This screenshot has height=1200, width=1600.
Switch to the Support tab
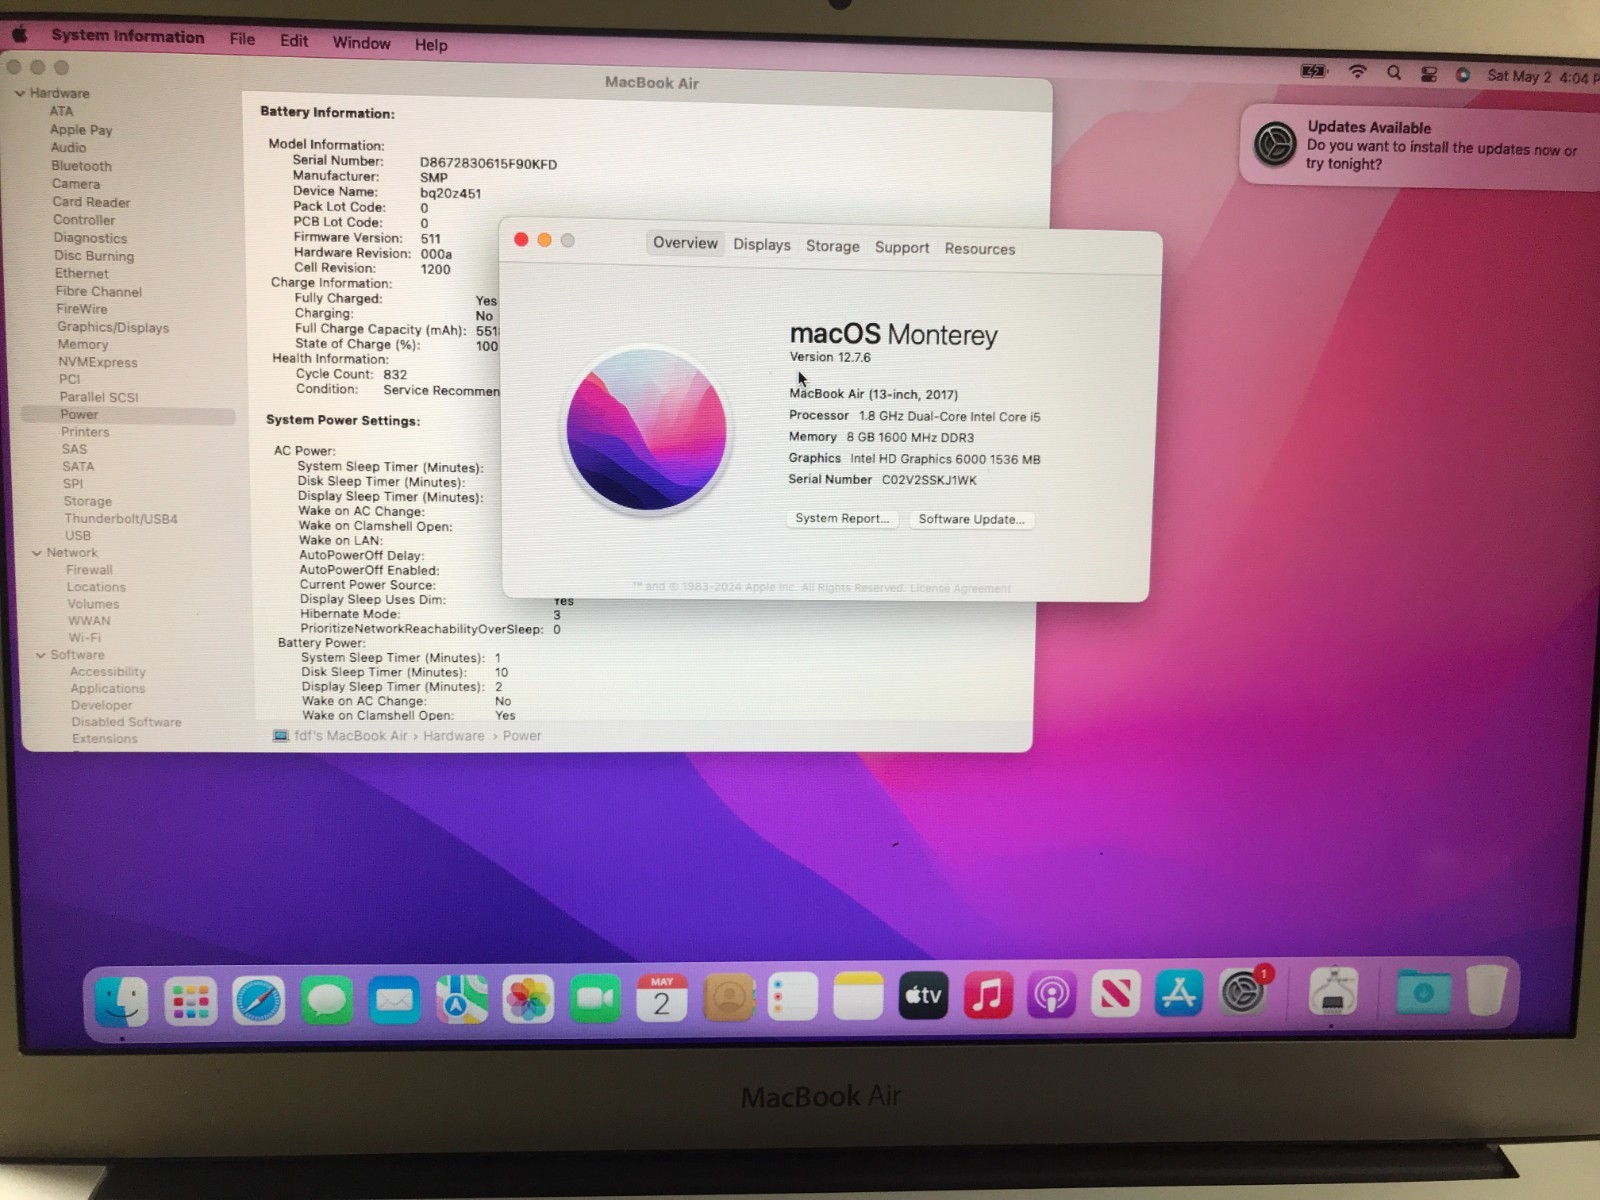(x=902, y=247)
